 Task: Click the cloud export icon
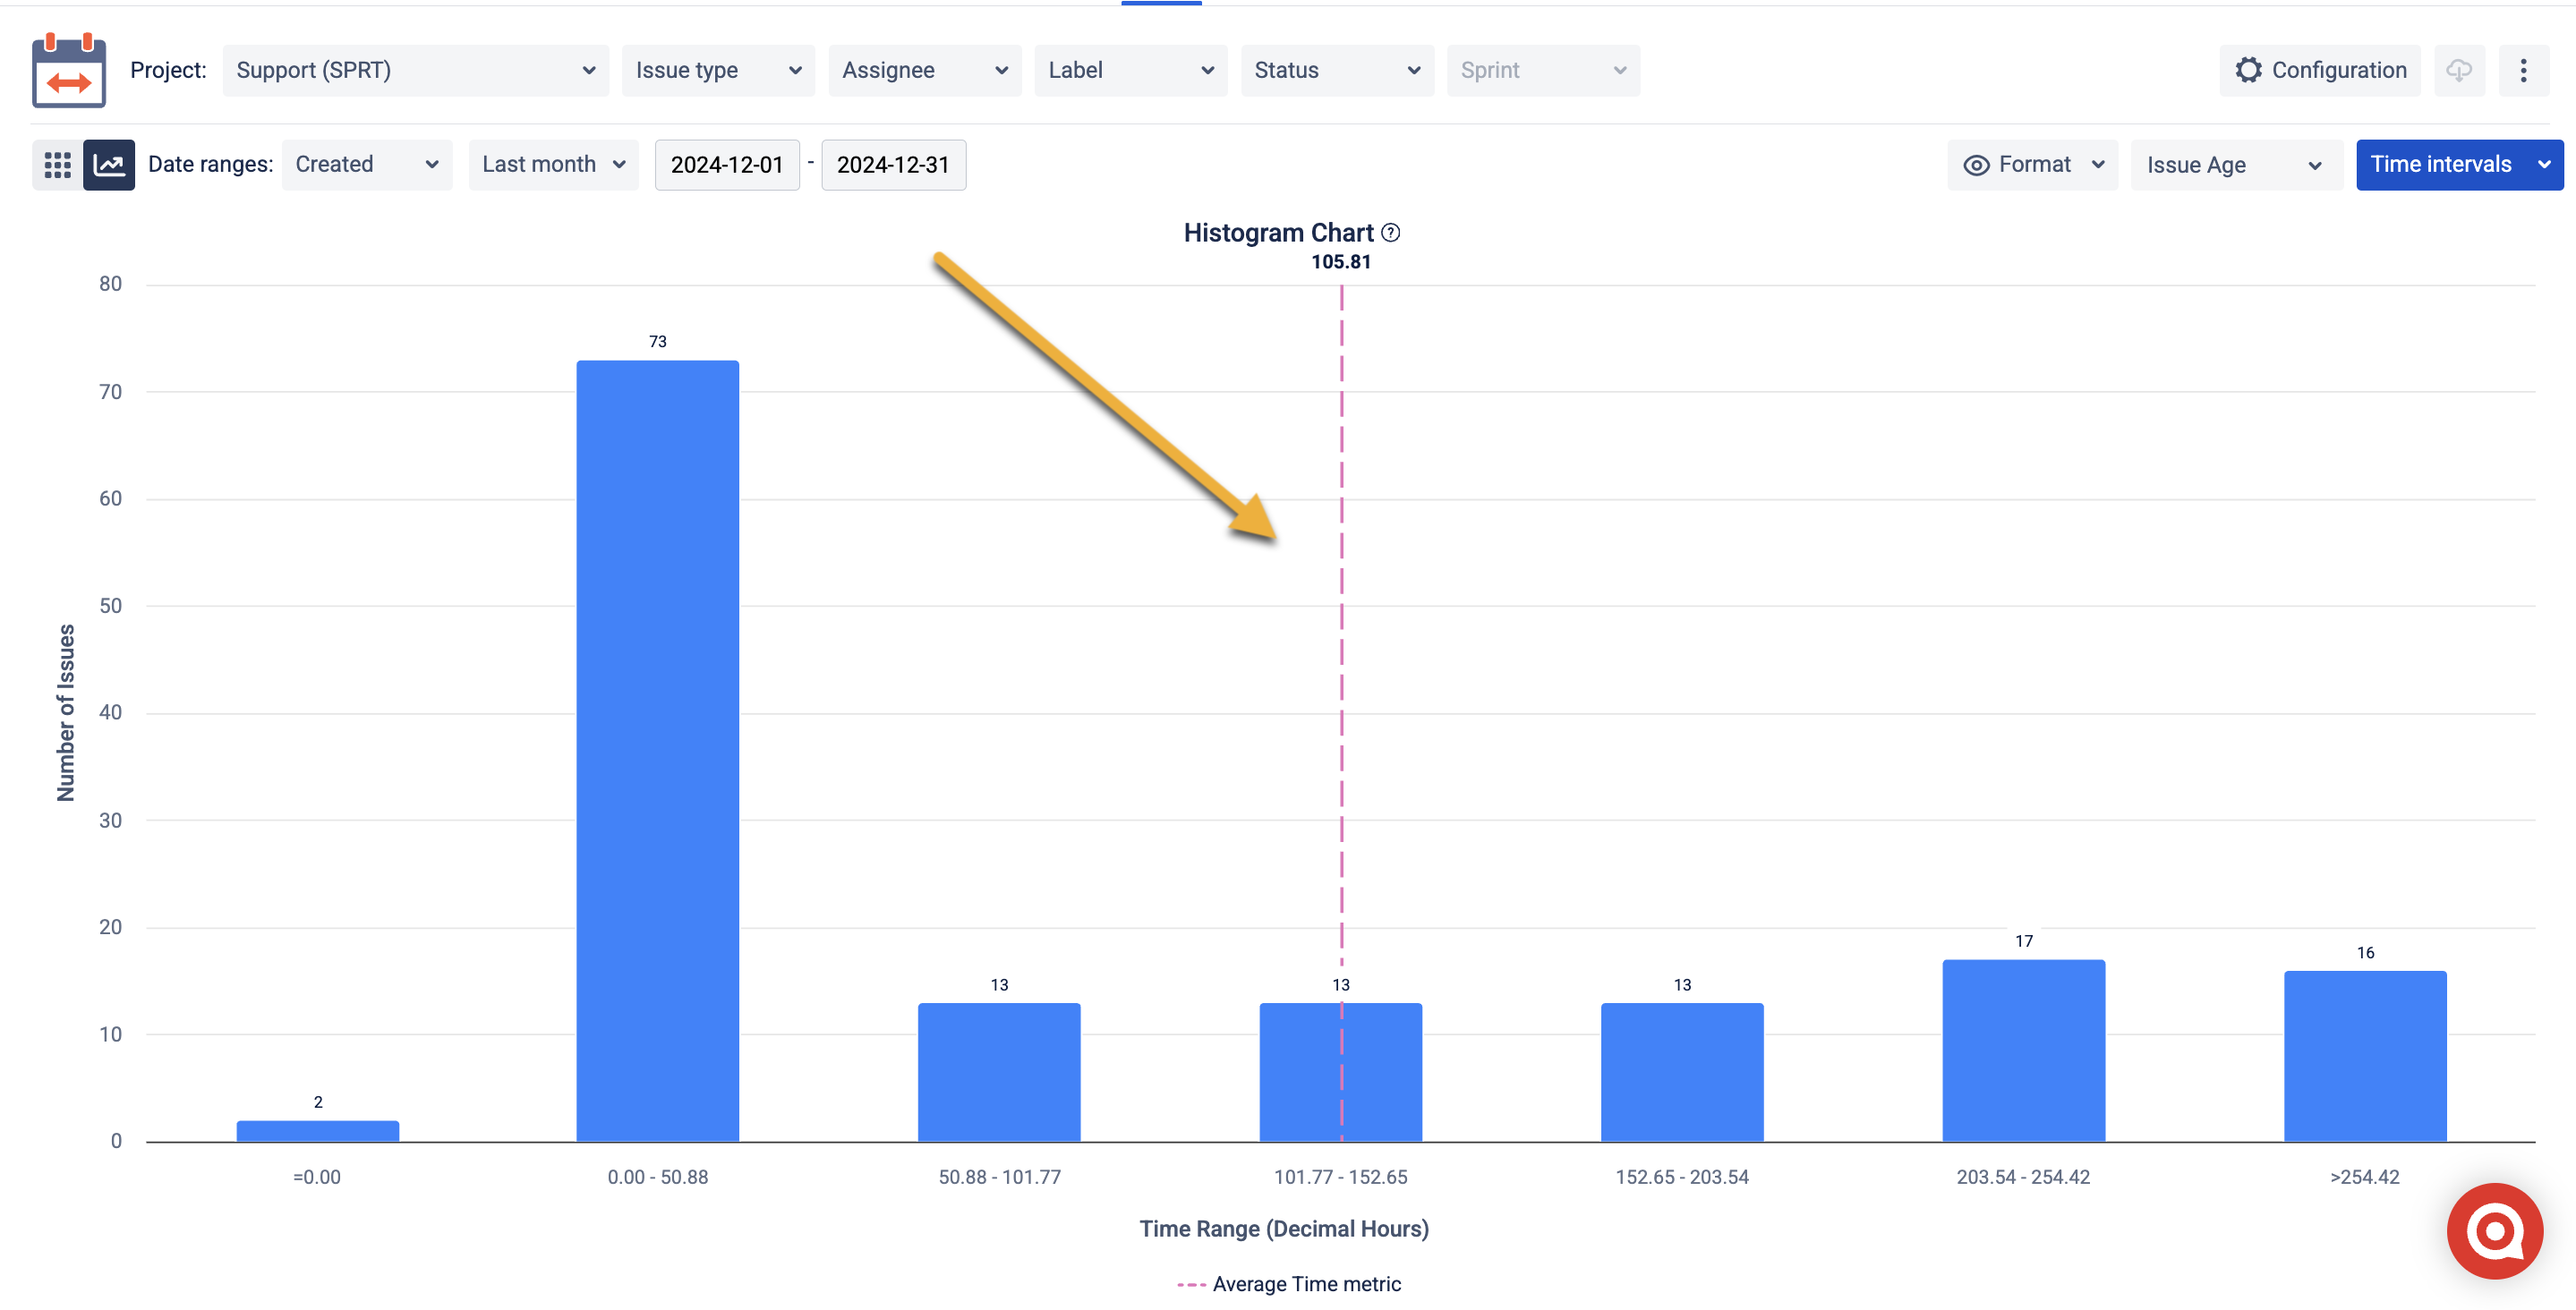click(x=2460, y=70)
